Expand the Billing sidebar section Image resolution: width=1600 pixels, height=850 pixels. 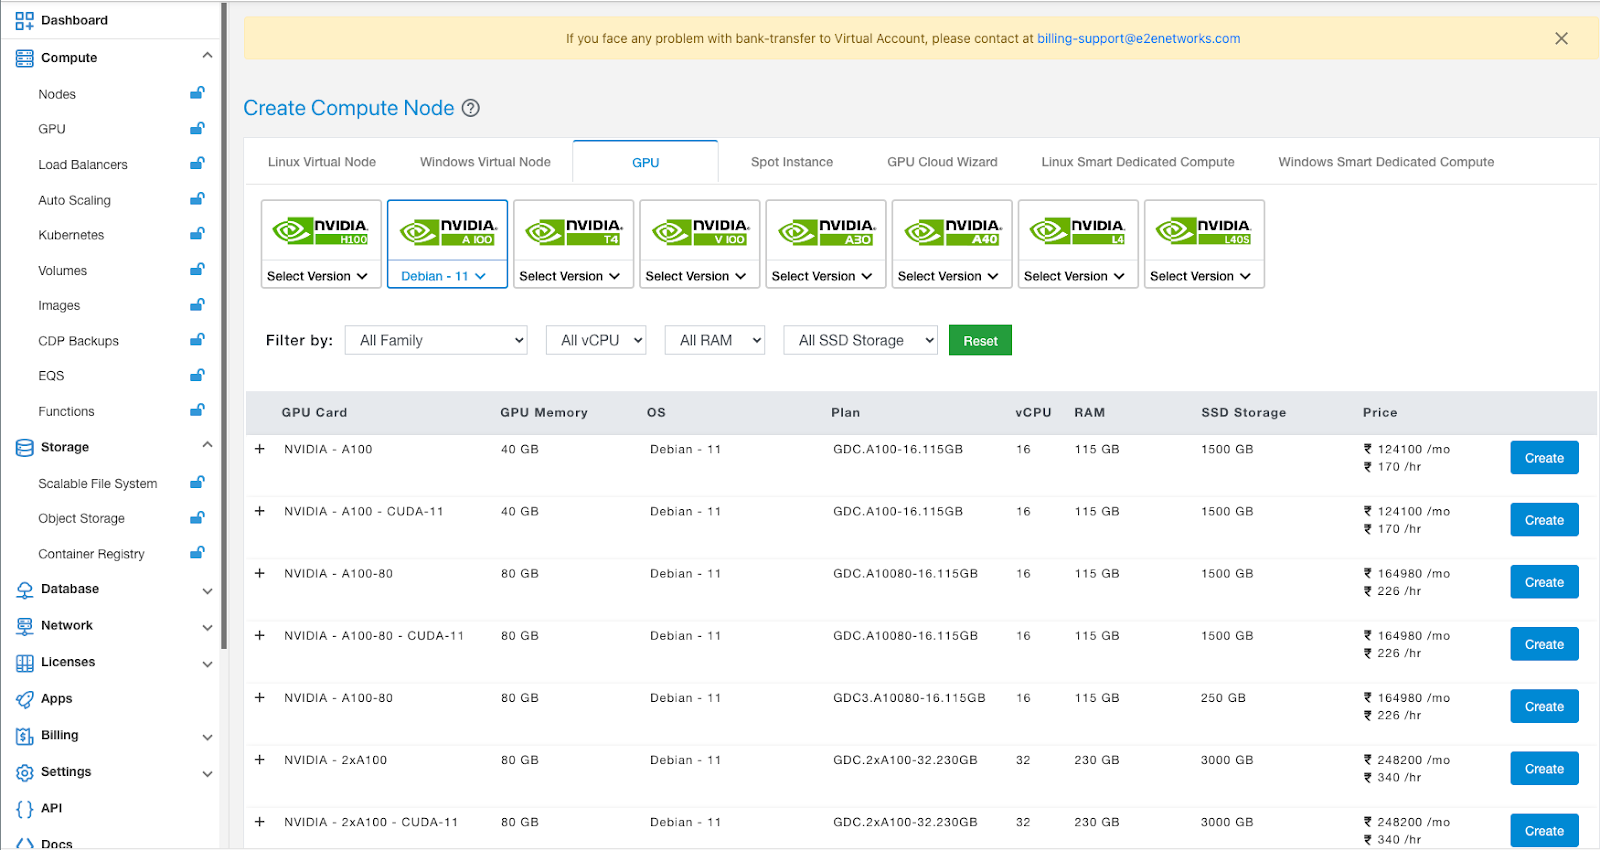[x=207, y=738]
